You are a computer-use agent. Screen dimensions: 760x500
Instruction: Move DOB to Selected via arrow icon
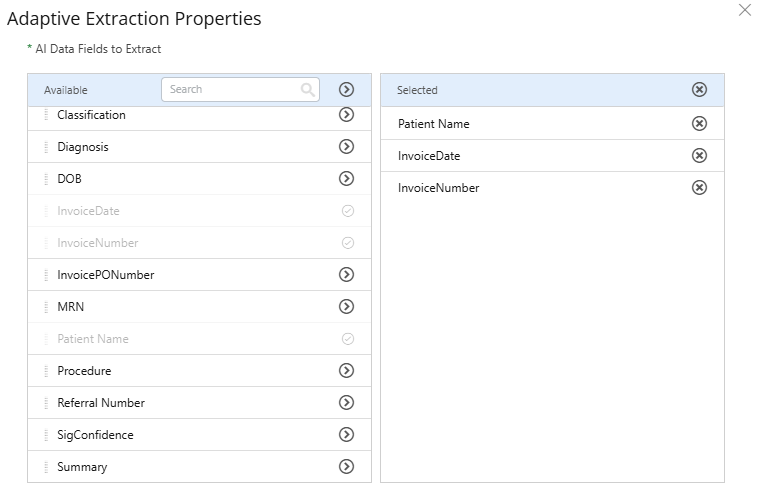[347, 179]
